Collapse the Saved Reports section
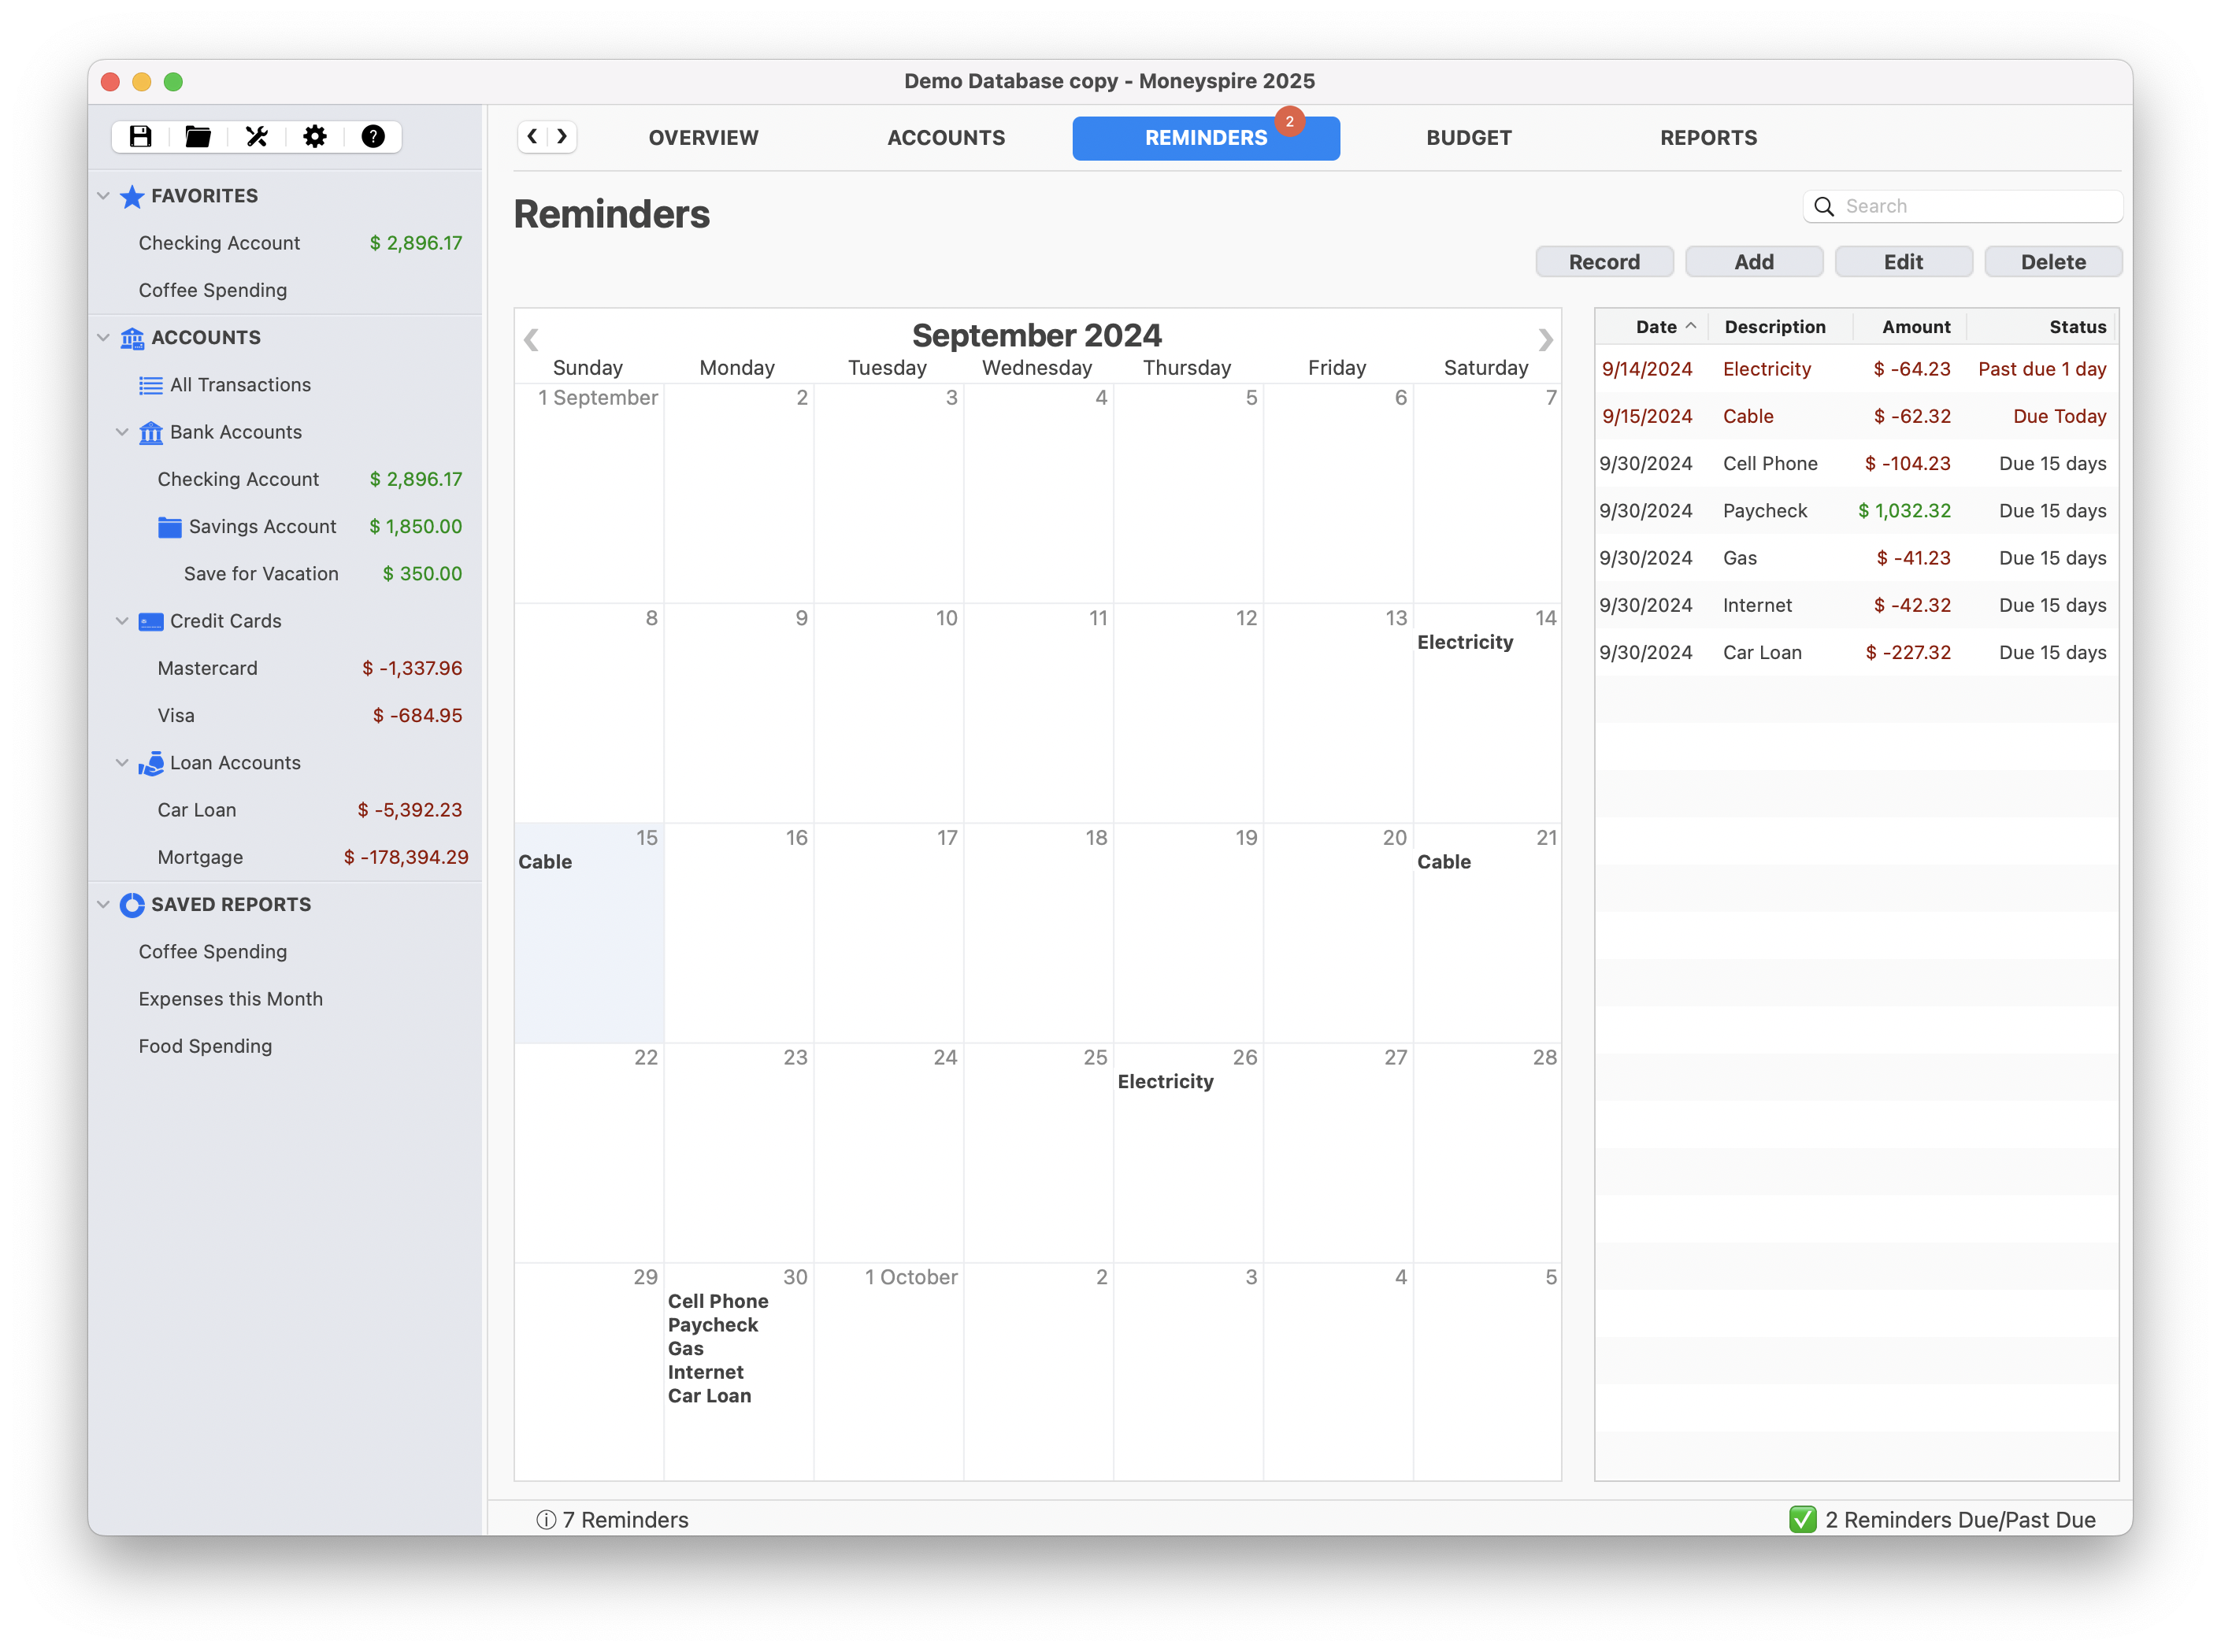Image resolution: width=2221 pixels, height=1652 pixels. pyautogui.click(x=103, y=905)
